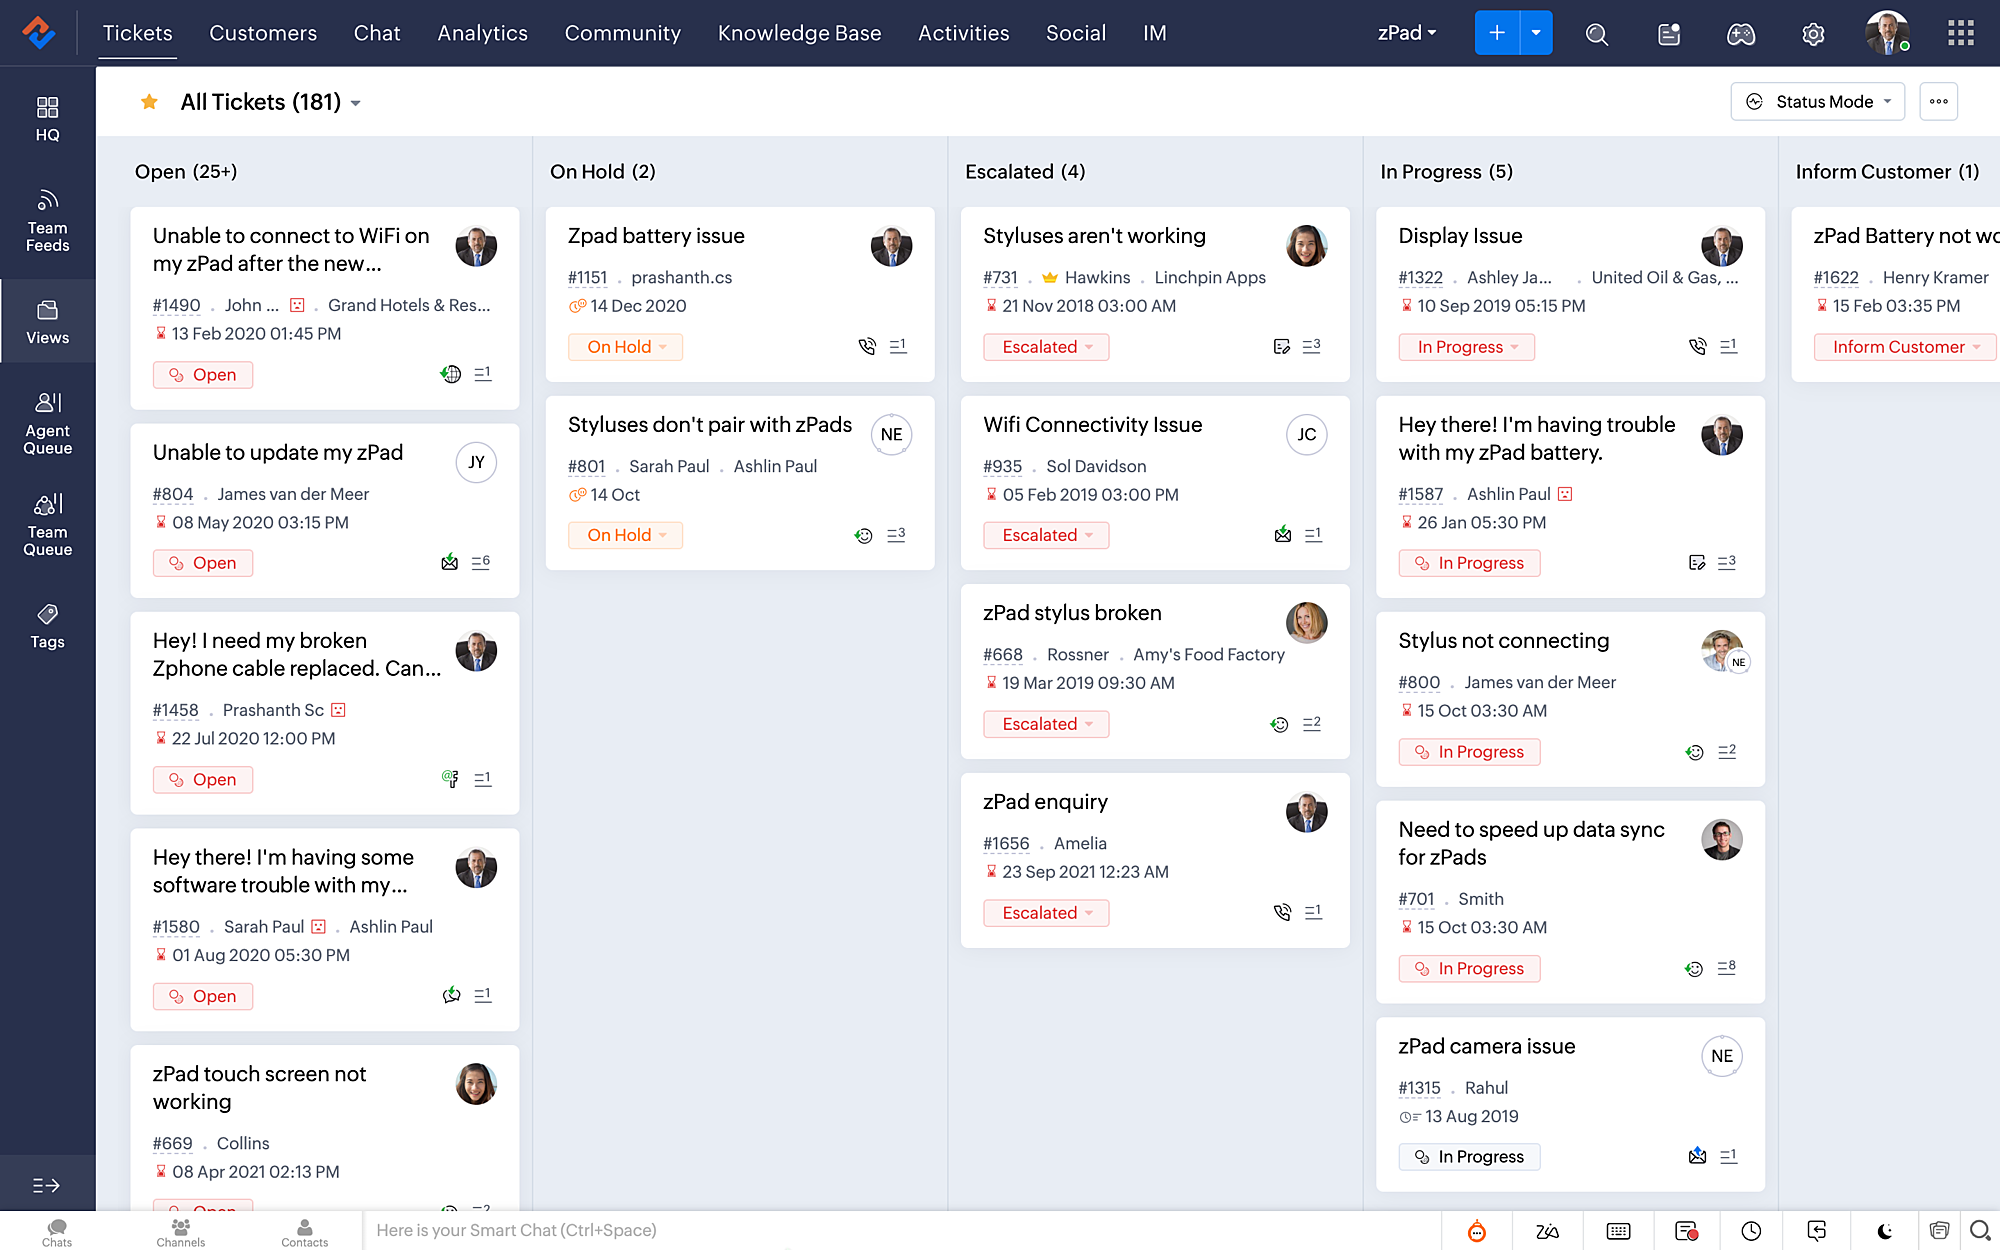This screenshot has height=1250, width=2000.
Task: Open Tags in sidebar
Action: pos(47,626)
